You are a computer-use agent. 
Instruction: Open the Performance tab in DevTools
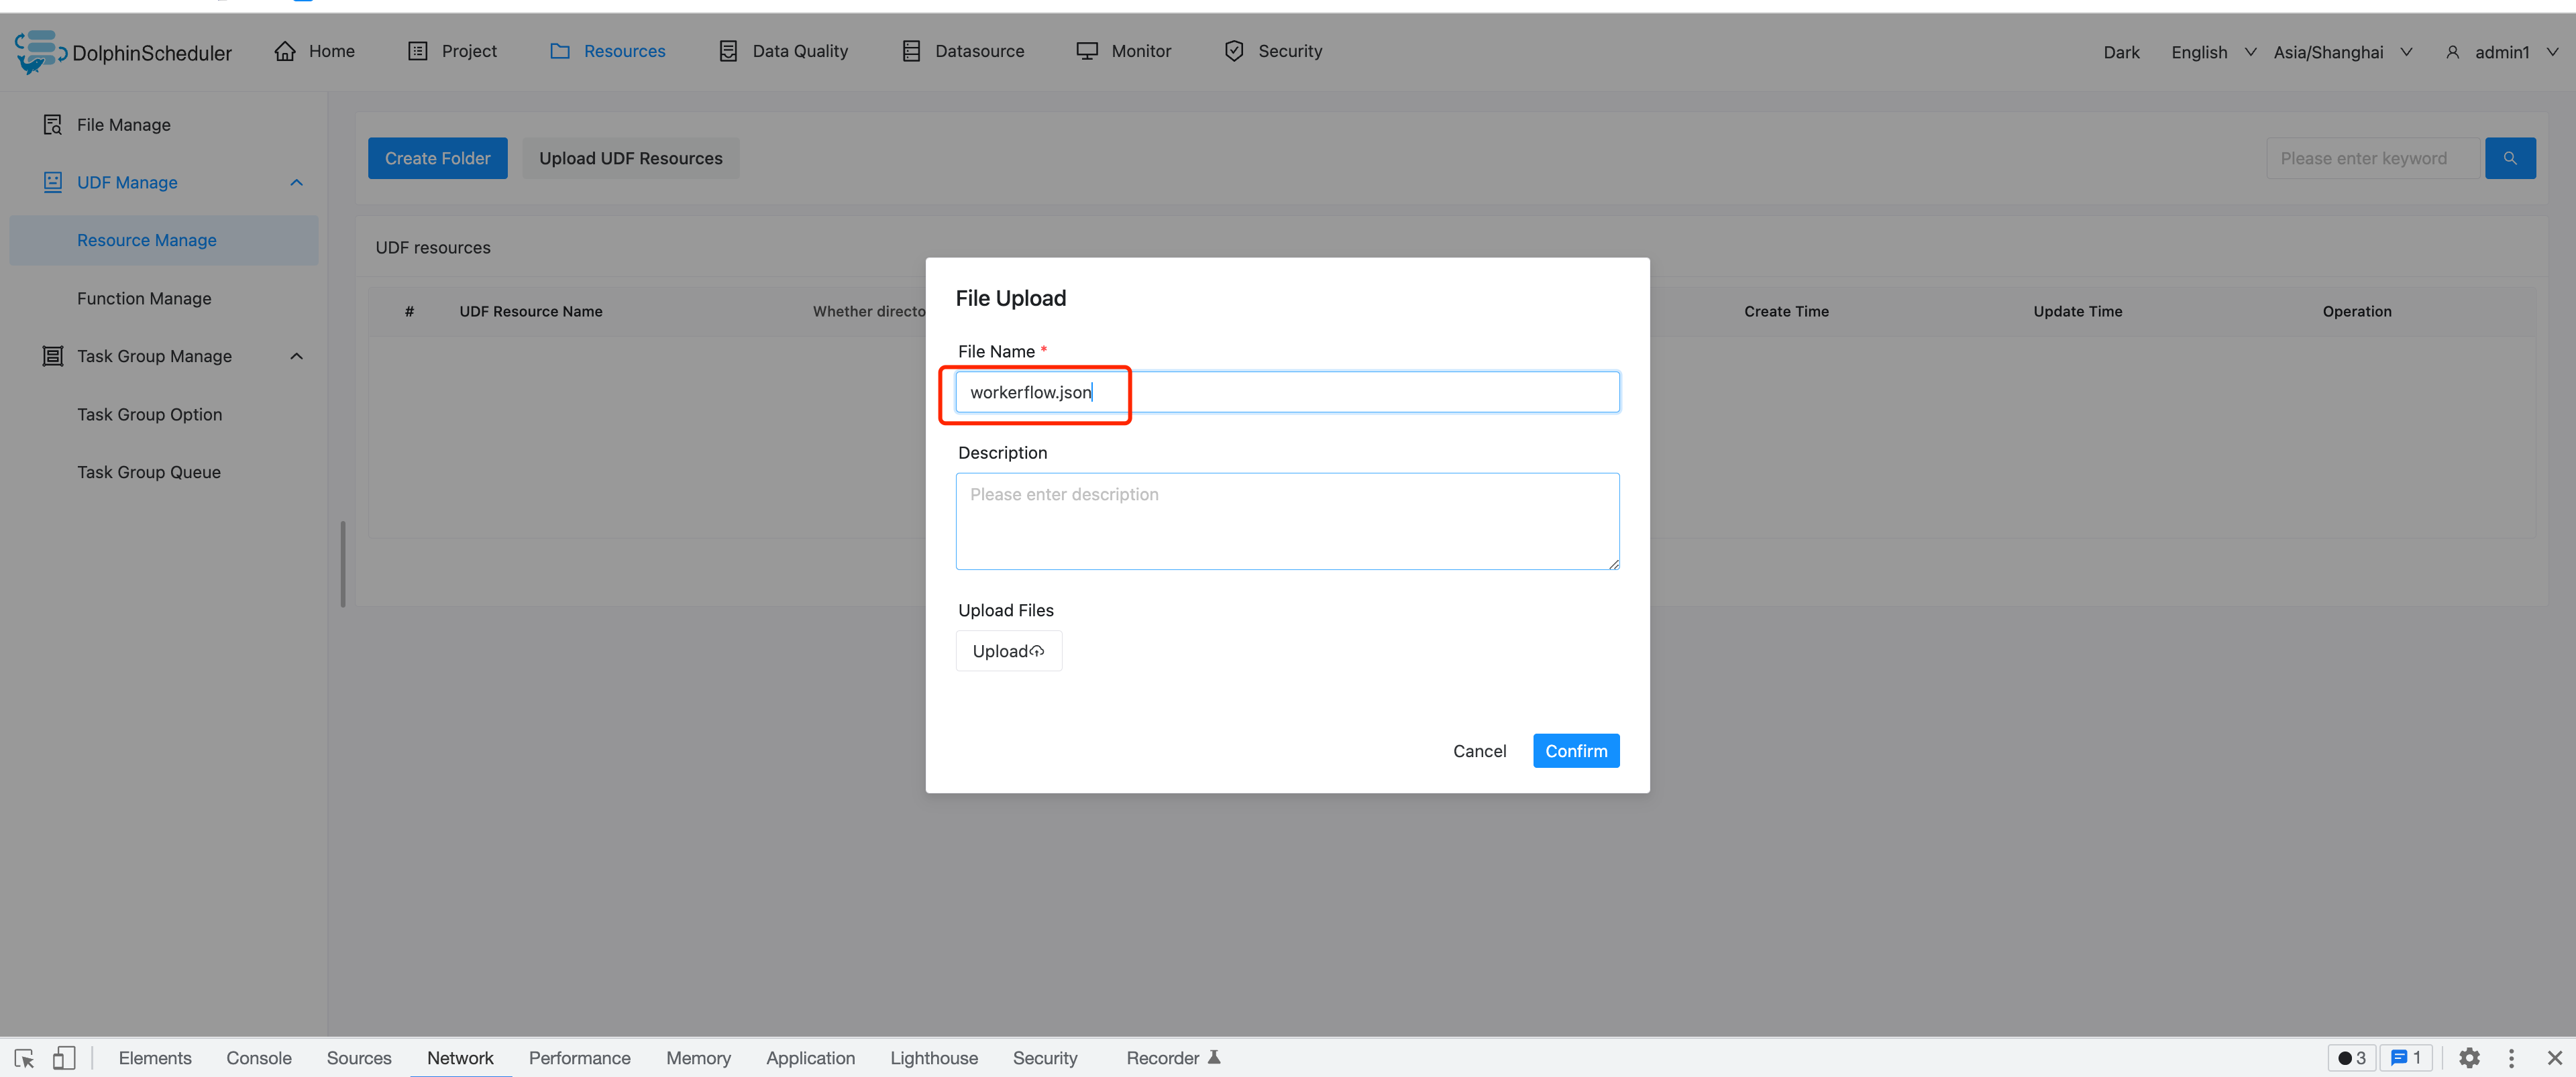tap(580, 1057)
